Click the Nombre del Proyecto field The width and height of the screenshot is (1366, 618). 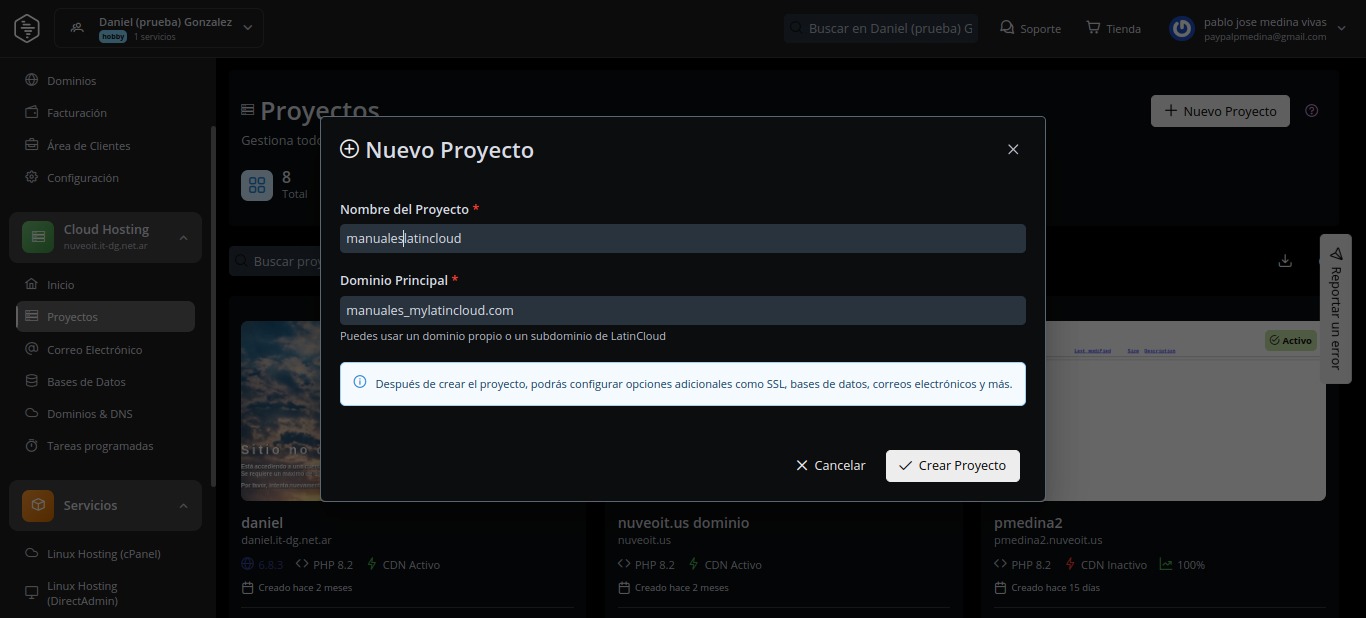tap(682, 239)
